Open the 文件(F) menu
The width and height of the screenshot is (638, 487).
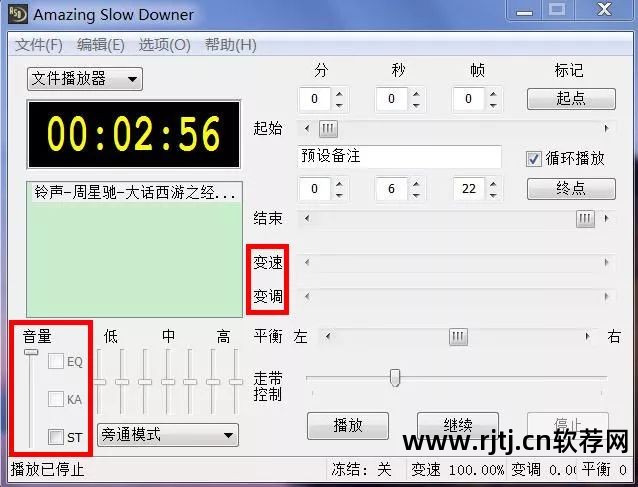(39, 44)
